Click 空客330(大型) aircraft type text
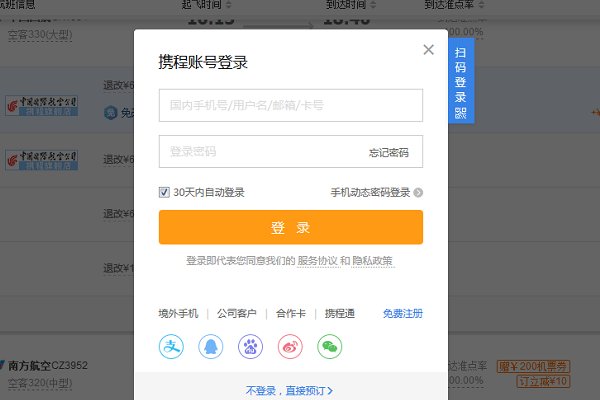 40,34
